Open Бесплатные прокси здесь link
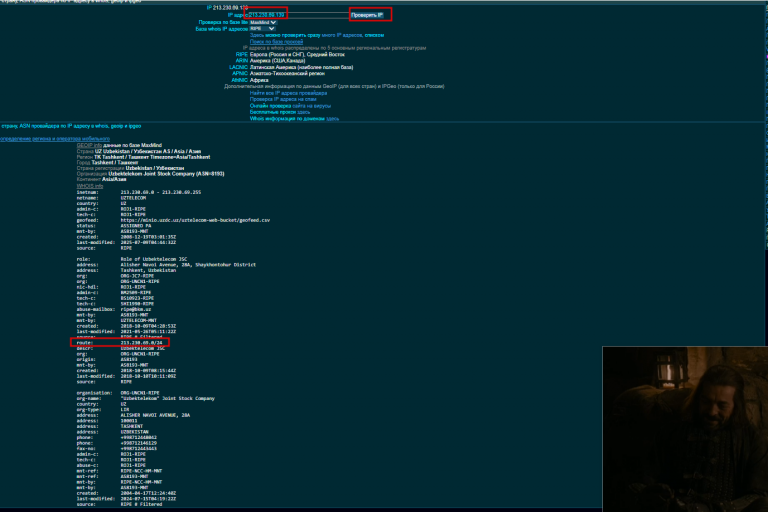The image size is (768, 512). 280,112
